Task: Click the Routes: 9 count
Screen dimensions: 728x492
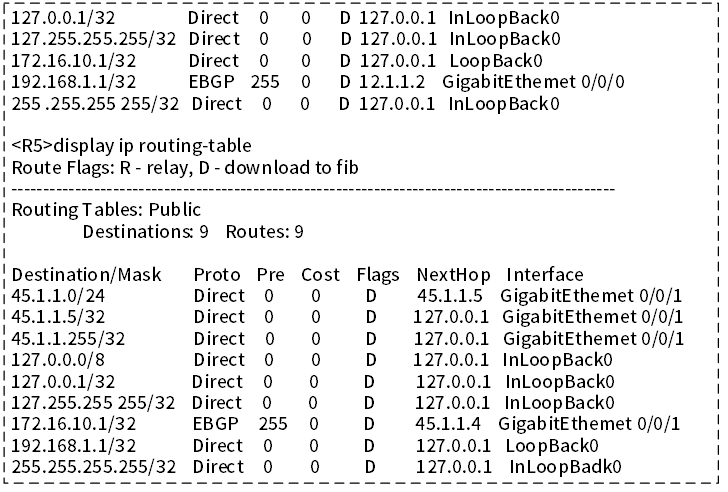Action: tap(264, 232)
